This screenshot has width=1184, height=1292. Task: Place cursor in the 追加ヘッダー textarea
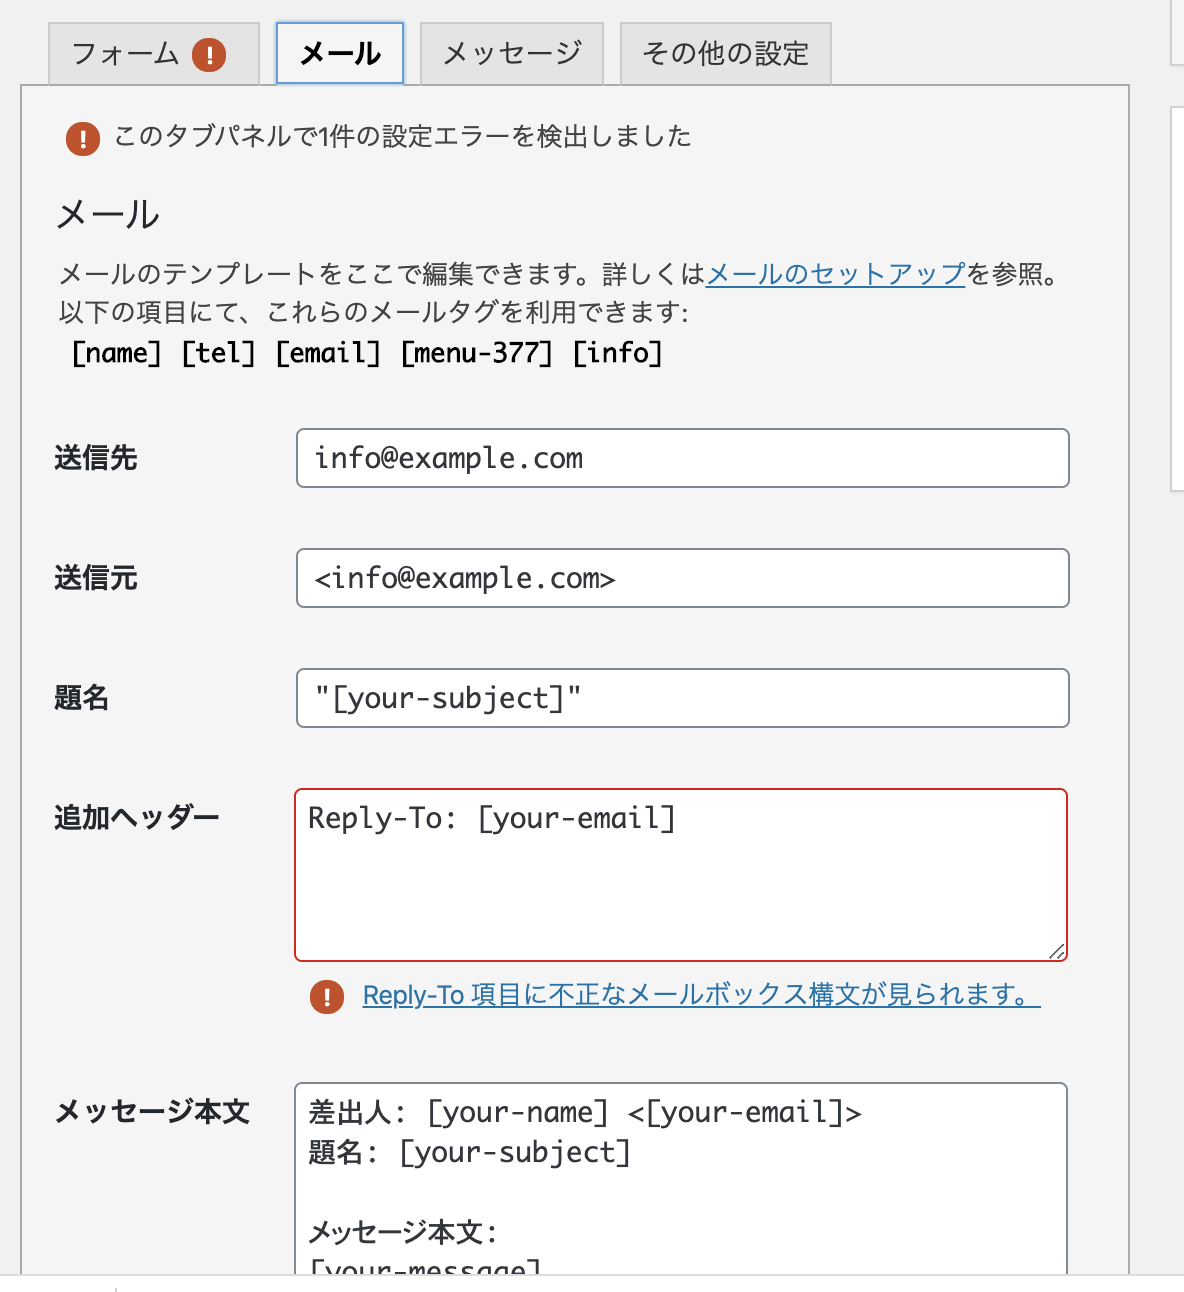682,872
